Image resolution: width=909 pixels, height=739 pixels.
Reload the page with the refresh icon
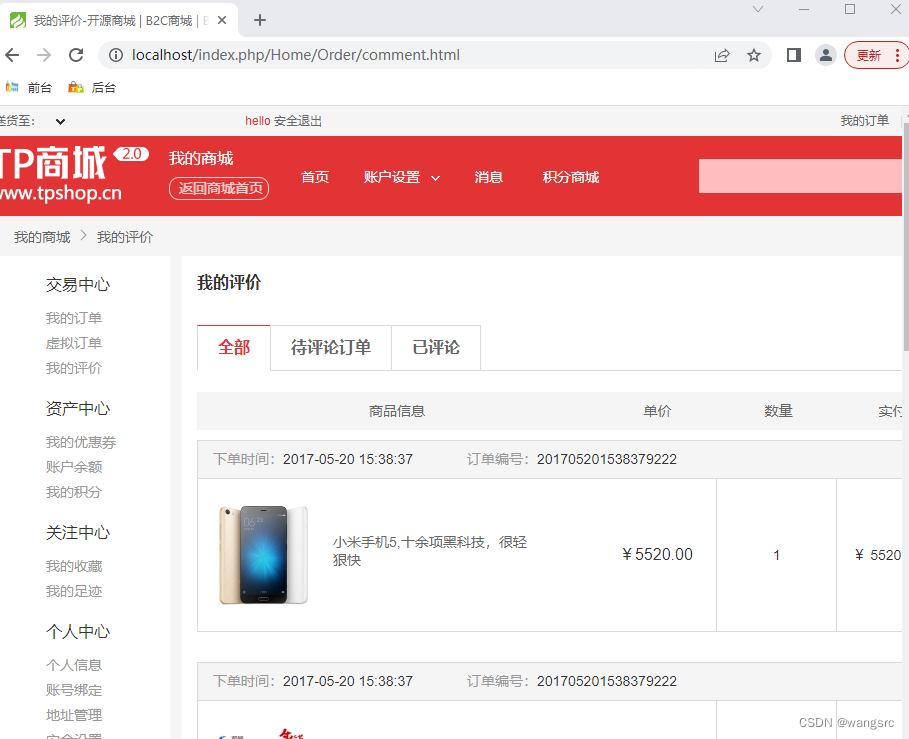coord(76,55)
